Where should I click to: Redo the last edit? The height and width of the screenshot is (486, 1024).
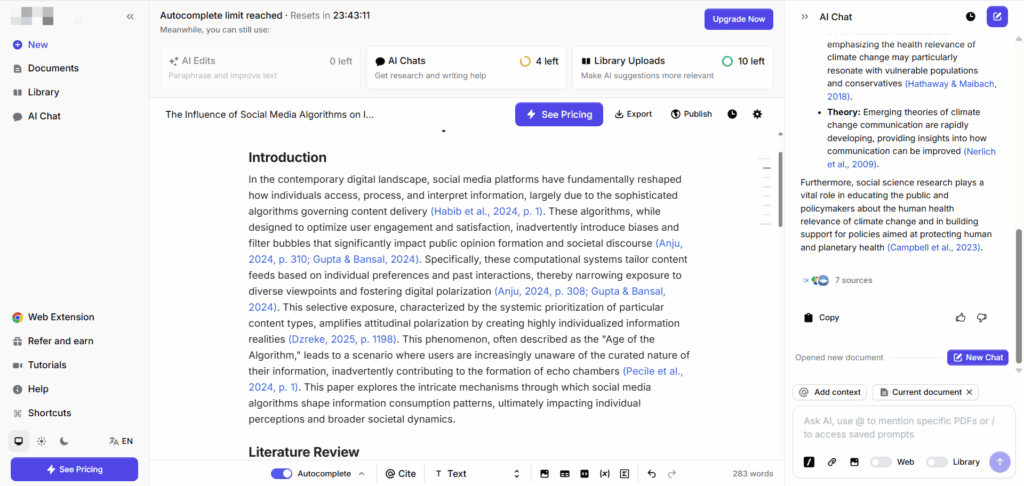(672, 474)
